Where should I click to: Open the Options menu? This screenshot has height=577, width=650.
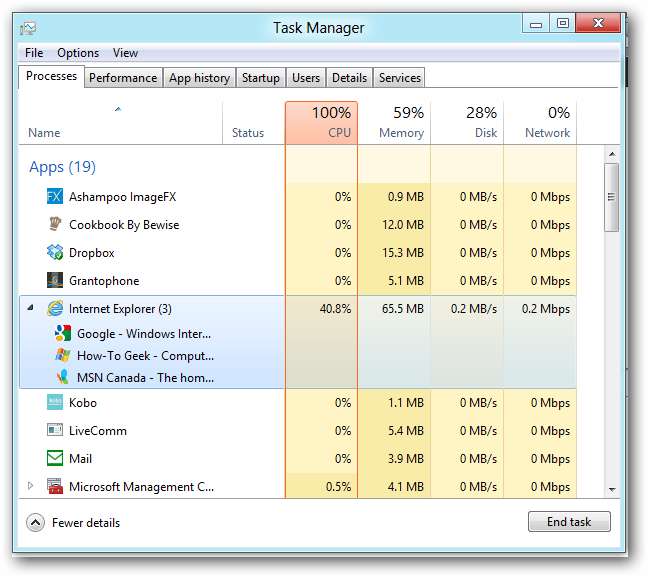(x=78, y=53)
